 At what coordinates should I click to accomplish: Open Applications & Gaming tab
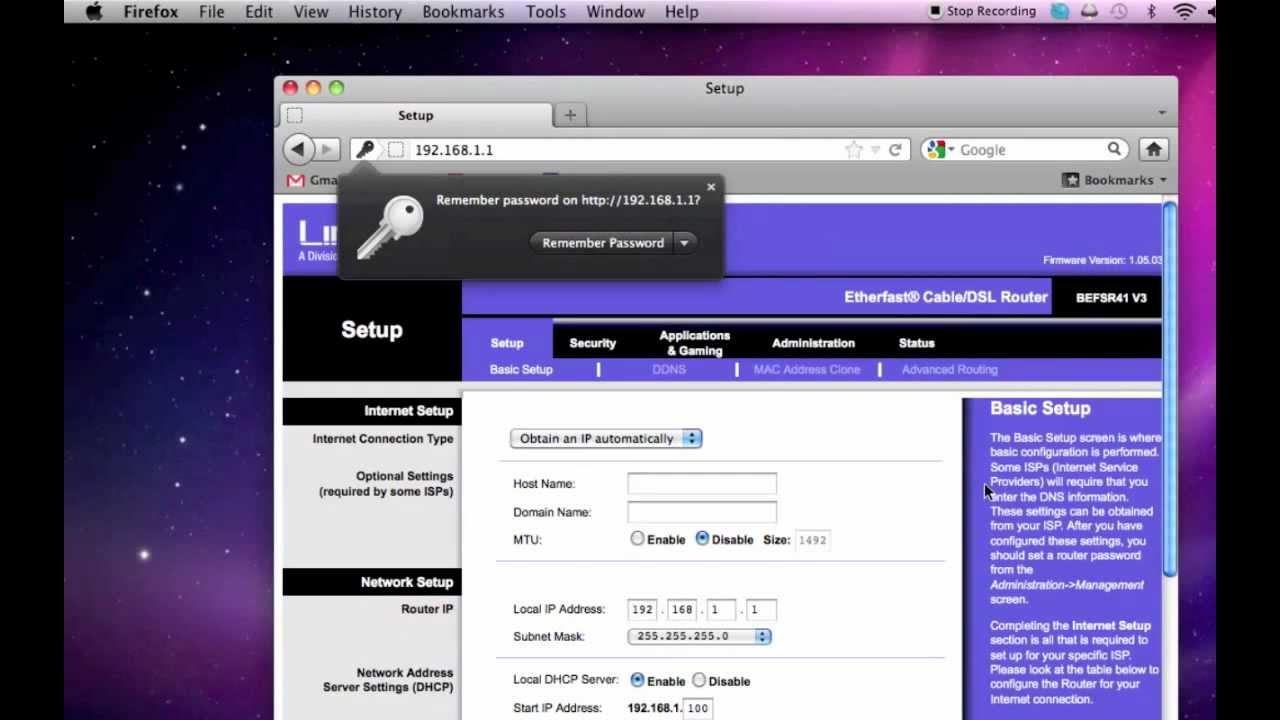(694, 343)
